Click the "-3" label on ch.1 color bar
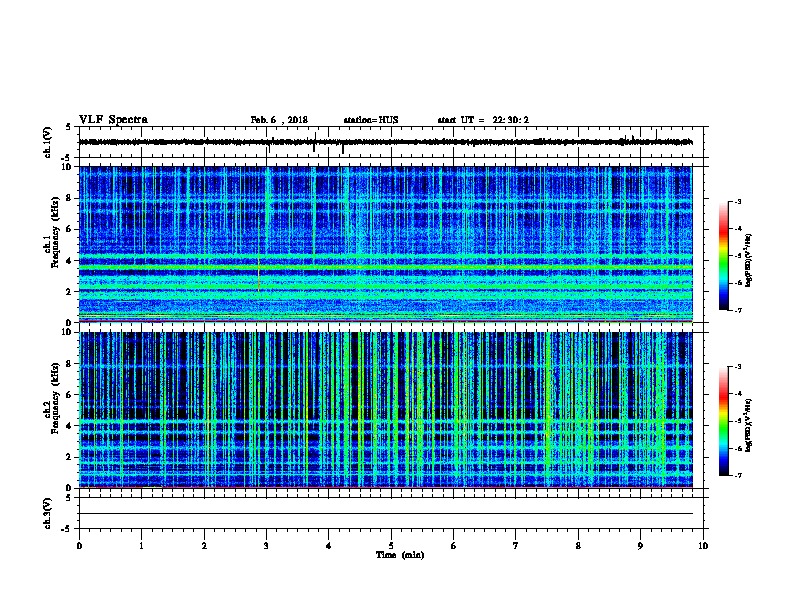The height and width of the screenshot is (612, 792). click(737, 202)
